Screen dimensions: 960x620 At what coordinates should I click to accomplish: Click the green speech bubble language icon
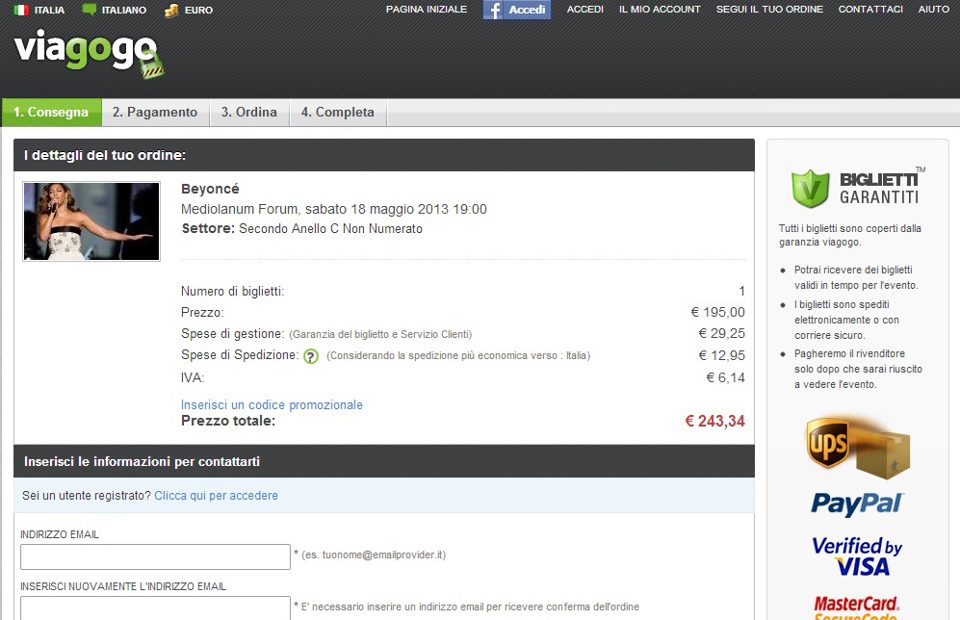89,10
